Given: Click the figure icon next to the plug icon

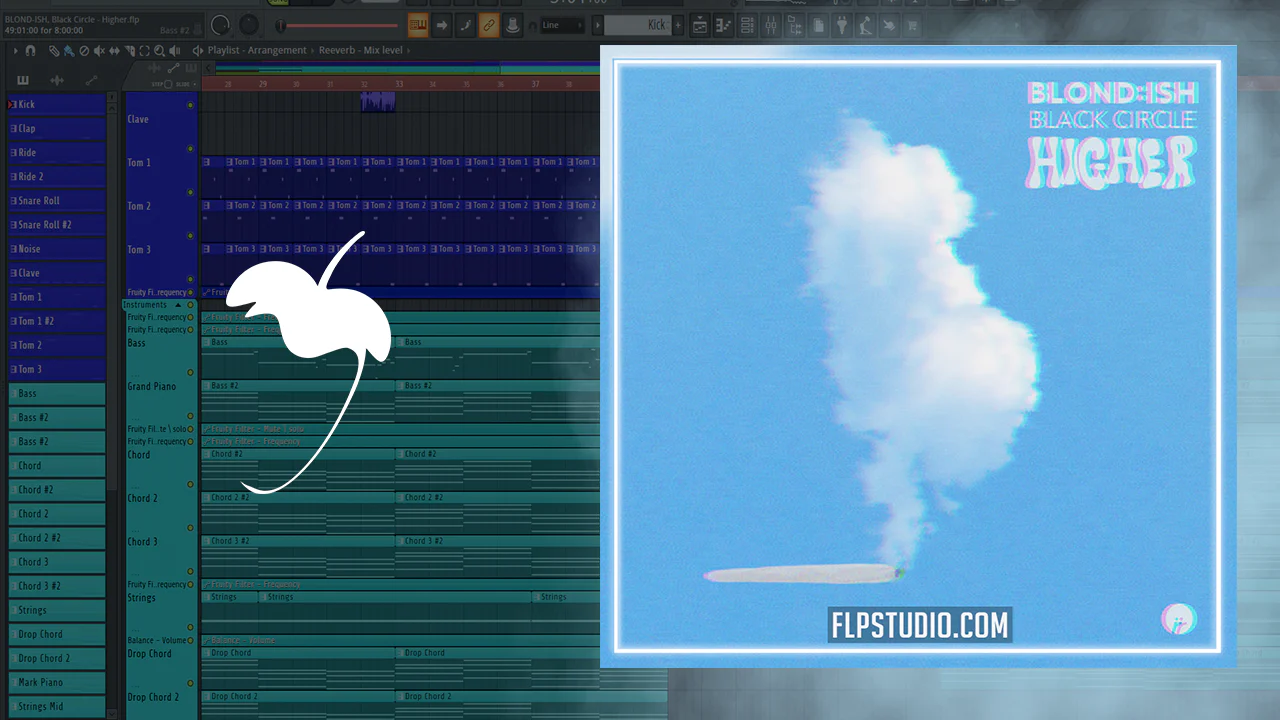Looking at the screenshot, I should point(864,25).
